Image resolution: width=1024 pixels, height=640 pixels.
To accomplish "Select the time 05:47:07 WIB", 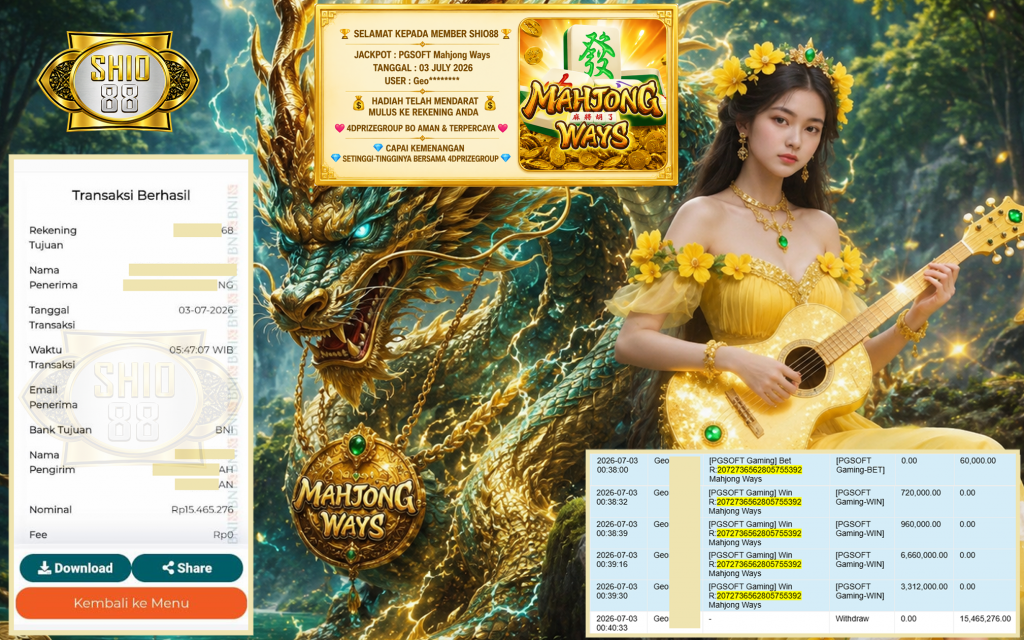I will coord(201,350).
